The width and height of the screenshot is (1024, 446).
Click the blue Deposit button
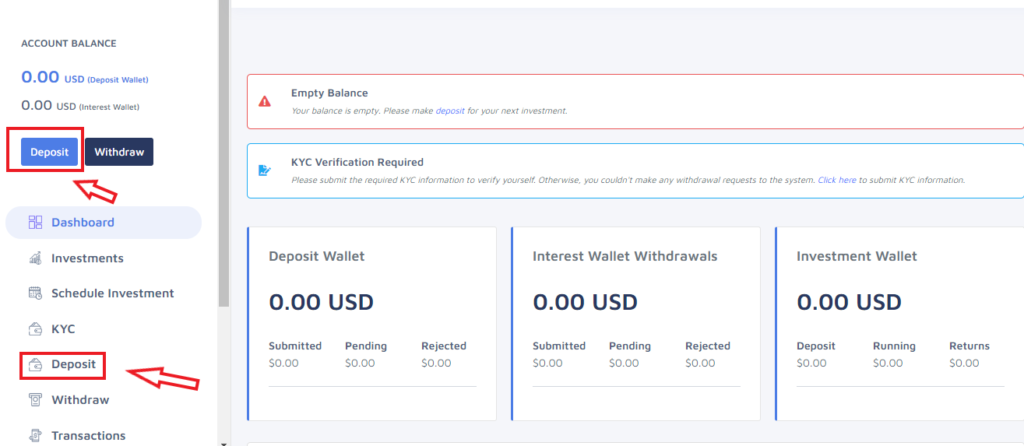(49, 151)
